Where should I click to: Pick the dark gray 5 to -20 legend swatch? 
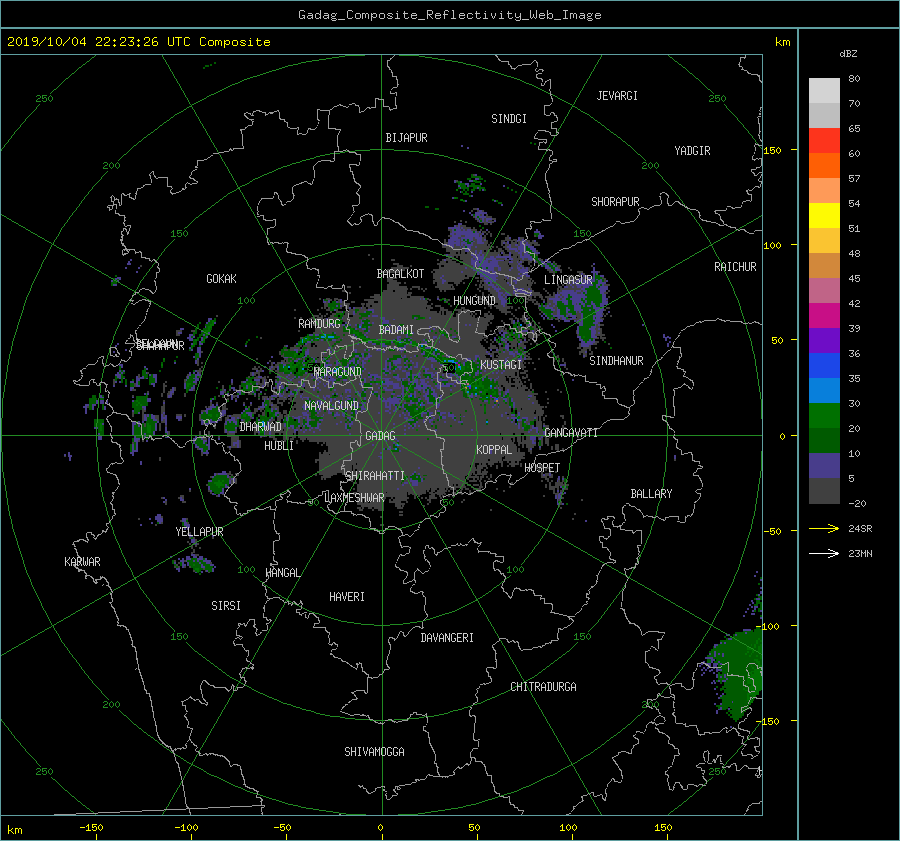pyautogui.click(x=824, y=491)
